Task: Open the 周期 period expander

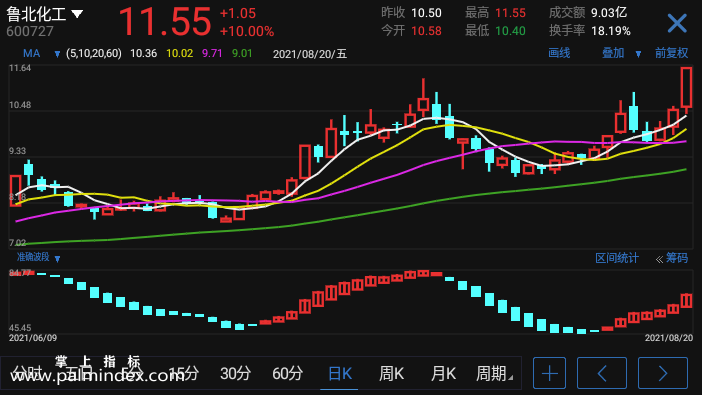Action: (x=494, y=373)
